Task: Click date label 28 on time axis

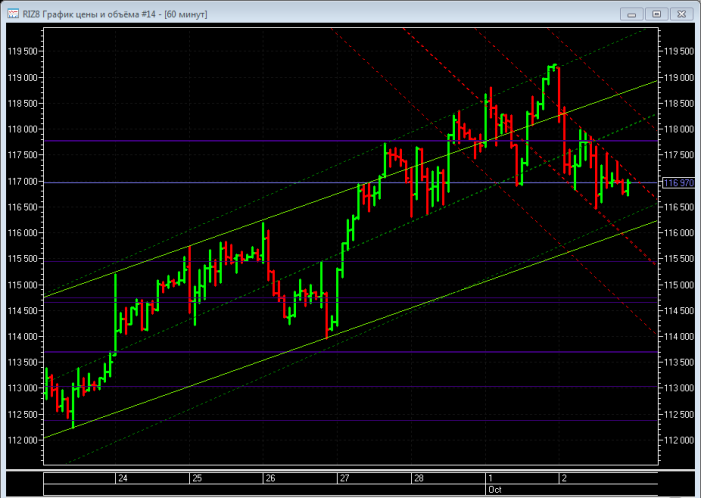Action: click(x=418, y=478)
